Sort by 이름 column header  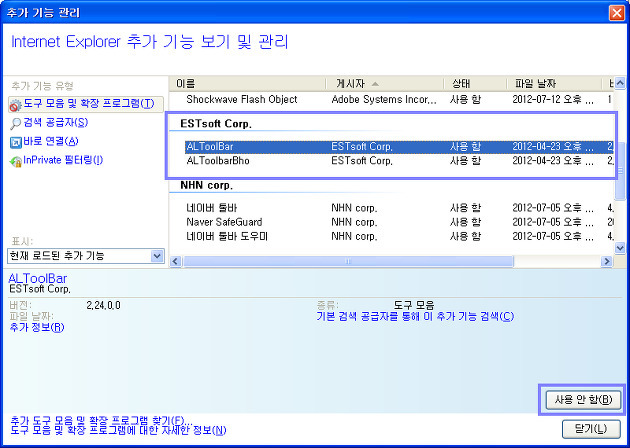(x=247, y=84)
